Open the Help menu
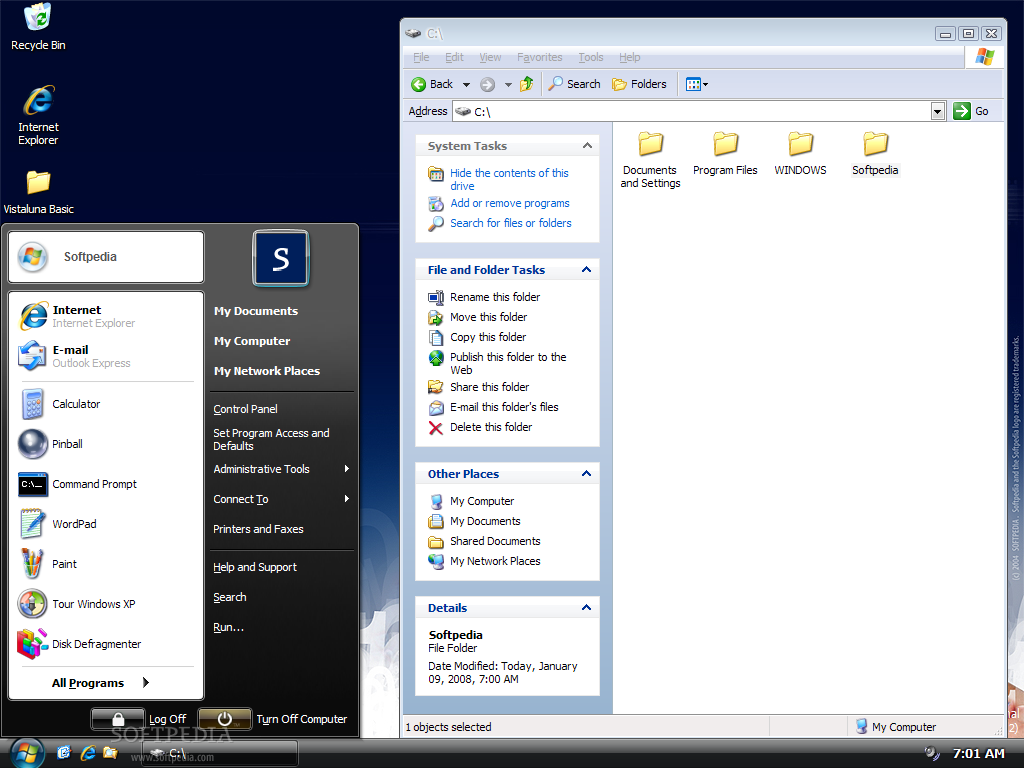This screenshot has height=768, width=1024. (x=630, y=57)
